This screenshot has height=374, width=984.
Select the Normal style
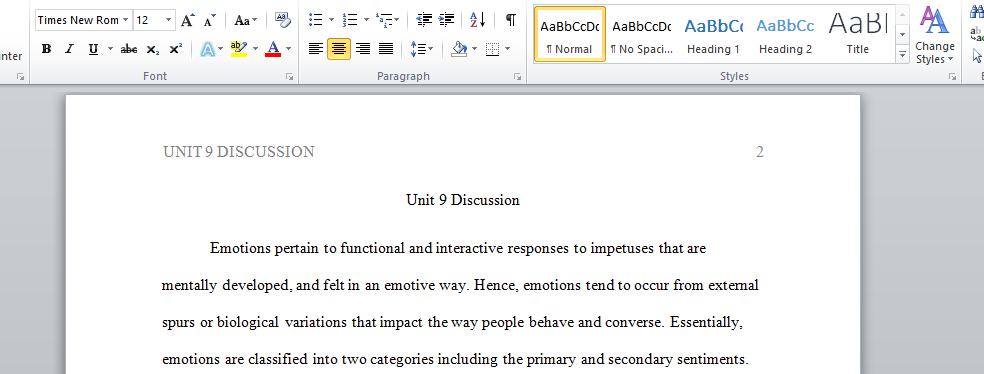(570, 35)
